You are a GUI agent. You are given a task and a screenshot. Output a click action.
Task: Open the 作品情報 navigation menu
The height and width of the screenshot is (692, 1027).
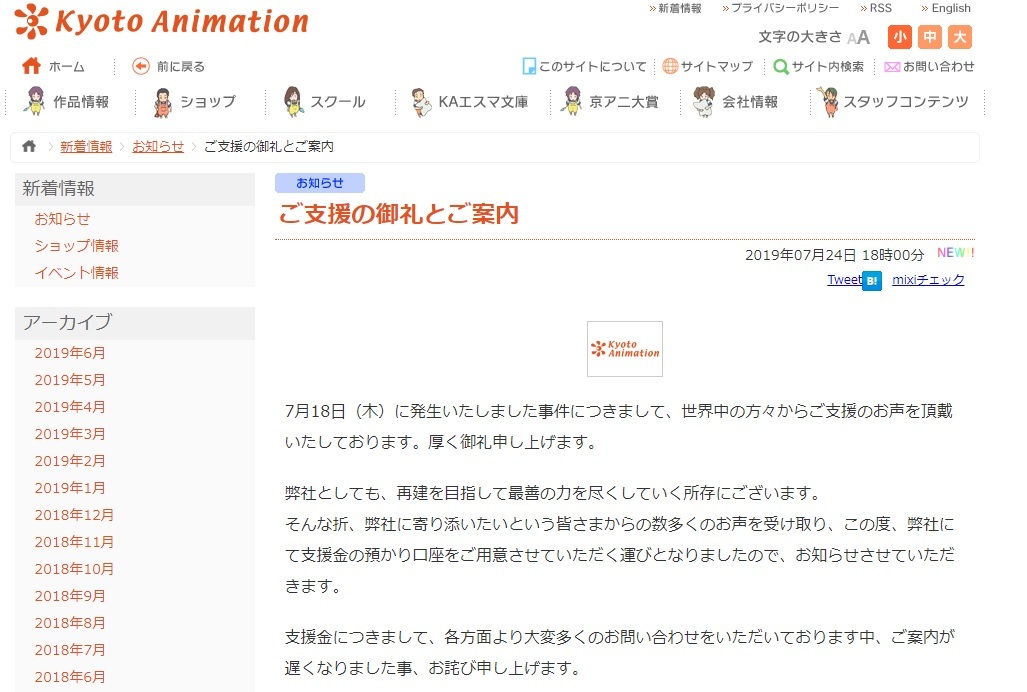point(68,102)
